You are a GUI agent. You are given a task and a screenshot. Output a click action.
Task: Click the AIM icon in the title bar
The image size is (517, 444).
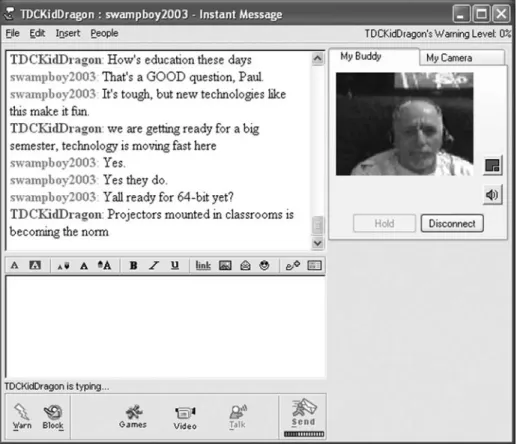point(9,14)
